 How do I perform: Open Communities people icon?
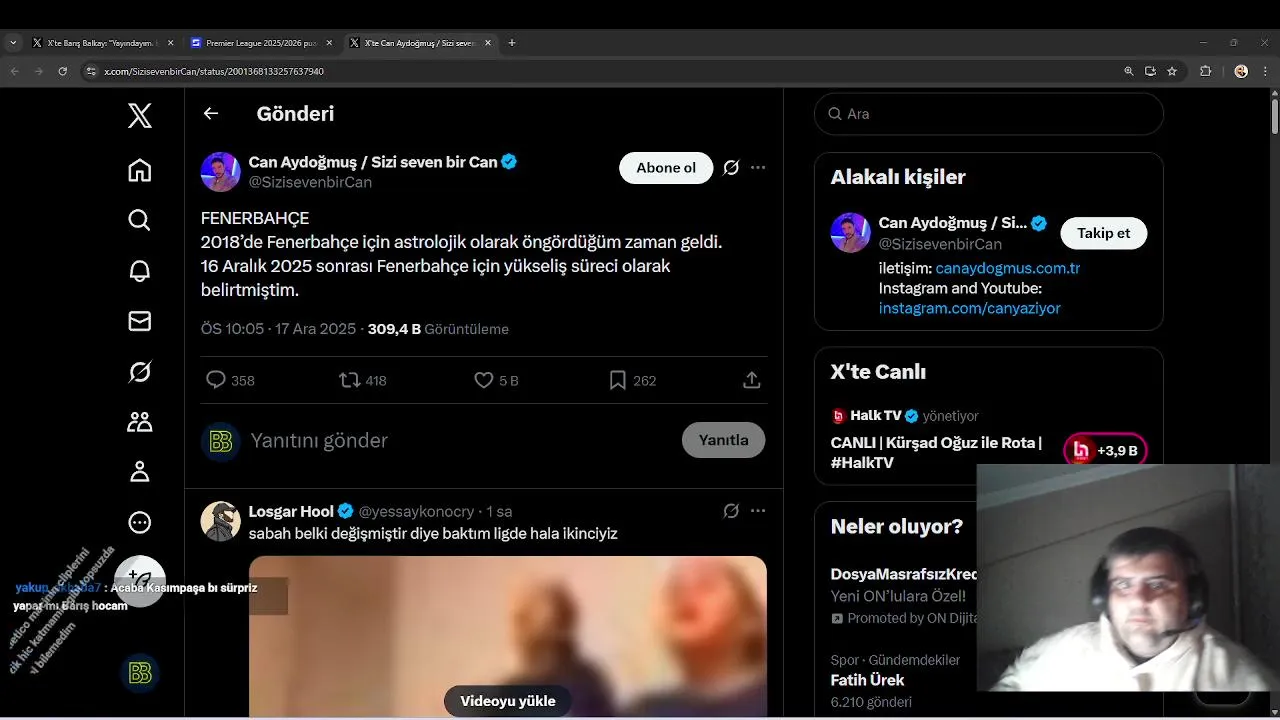[x=140, y=422]
